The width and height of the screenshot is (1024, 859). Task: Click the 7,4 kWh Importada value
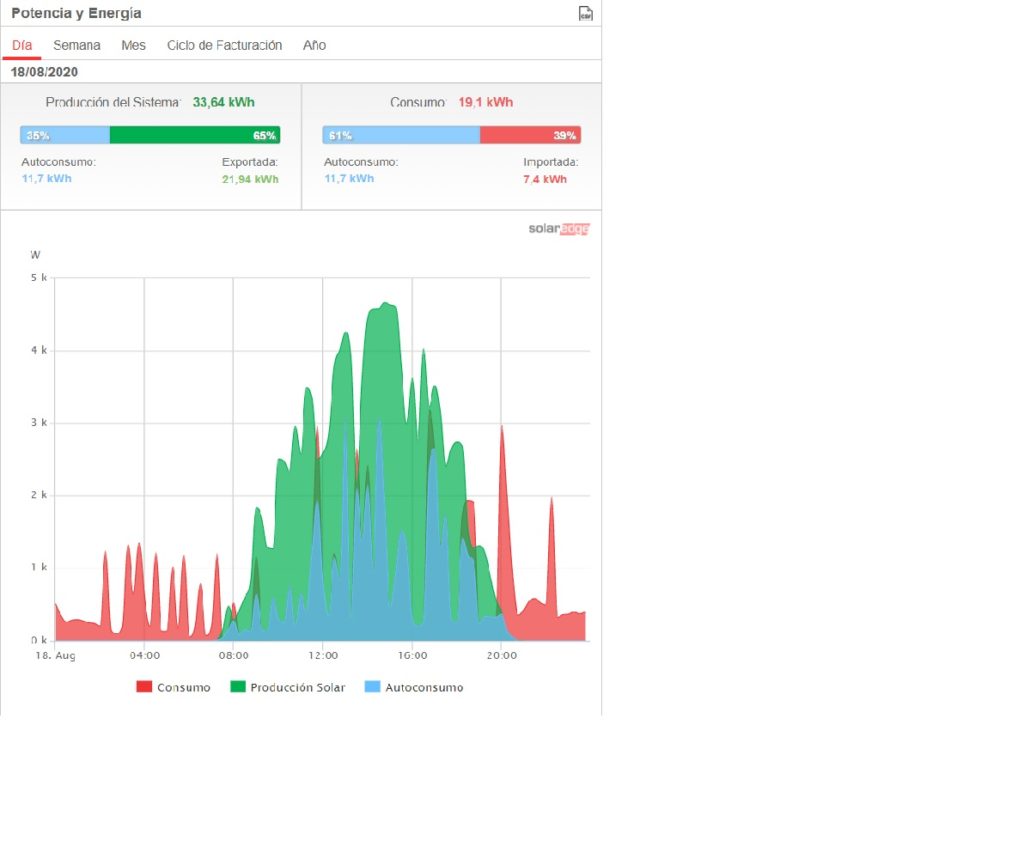[545, 179]
